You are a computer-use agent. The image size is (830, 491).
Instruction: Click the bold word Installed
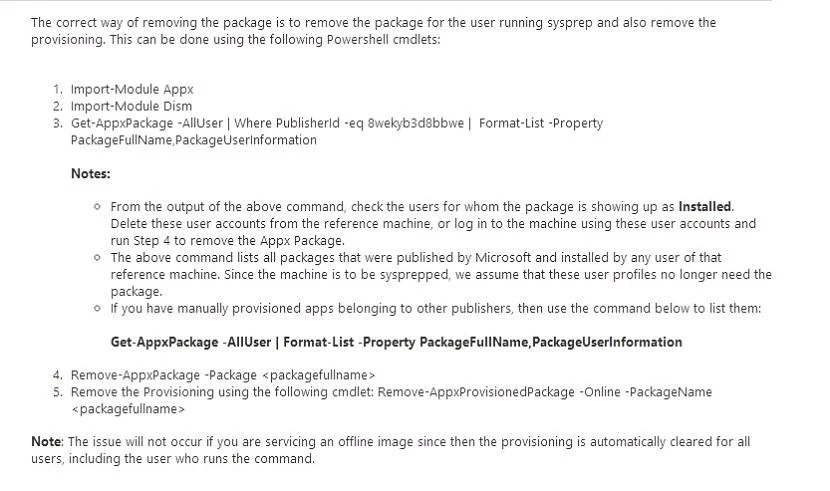(705, 206)
